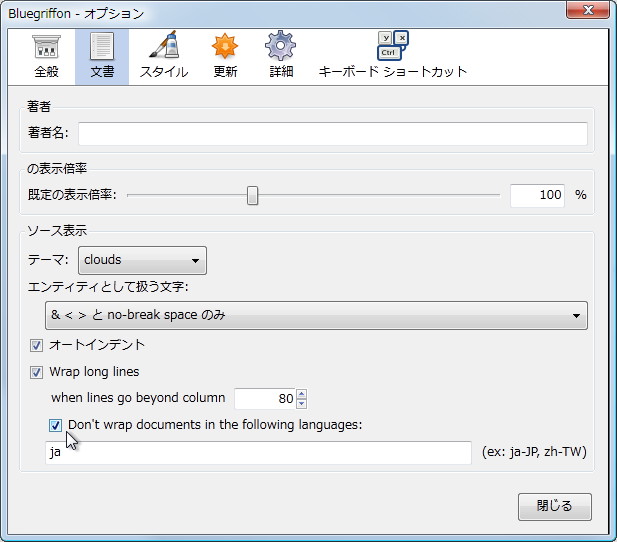This screenshot has height=542, width=617.
Task: Click the column number field showing 80
Action: (265, 398)
